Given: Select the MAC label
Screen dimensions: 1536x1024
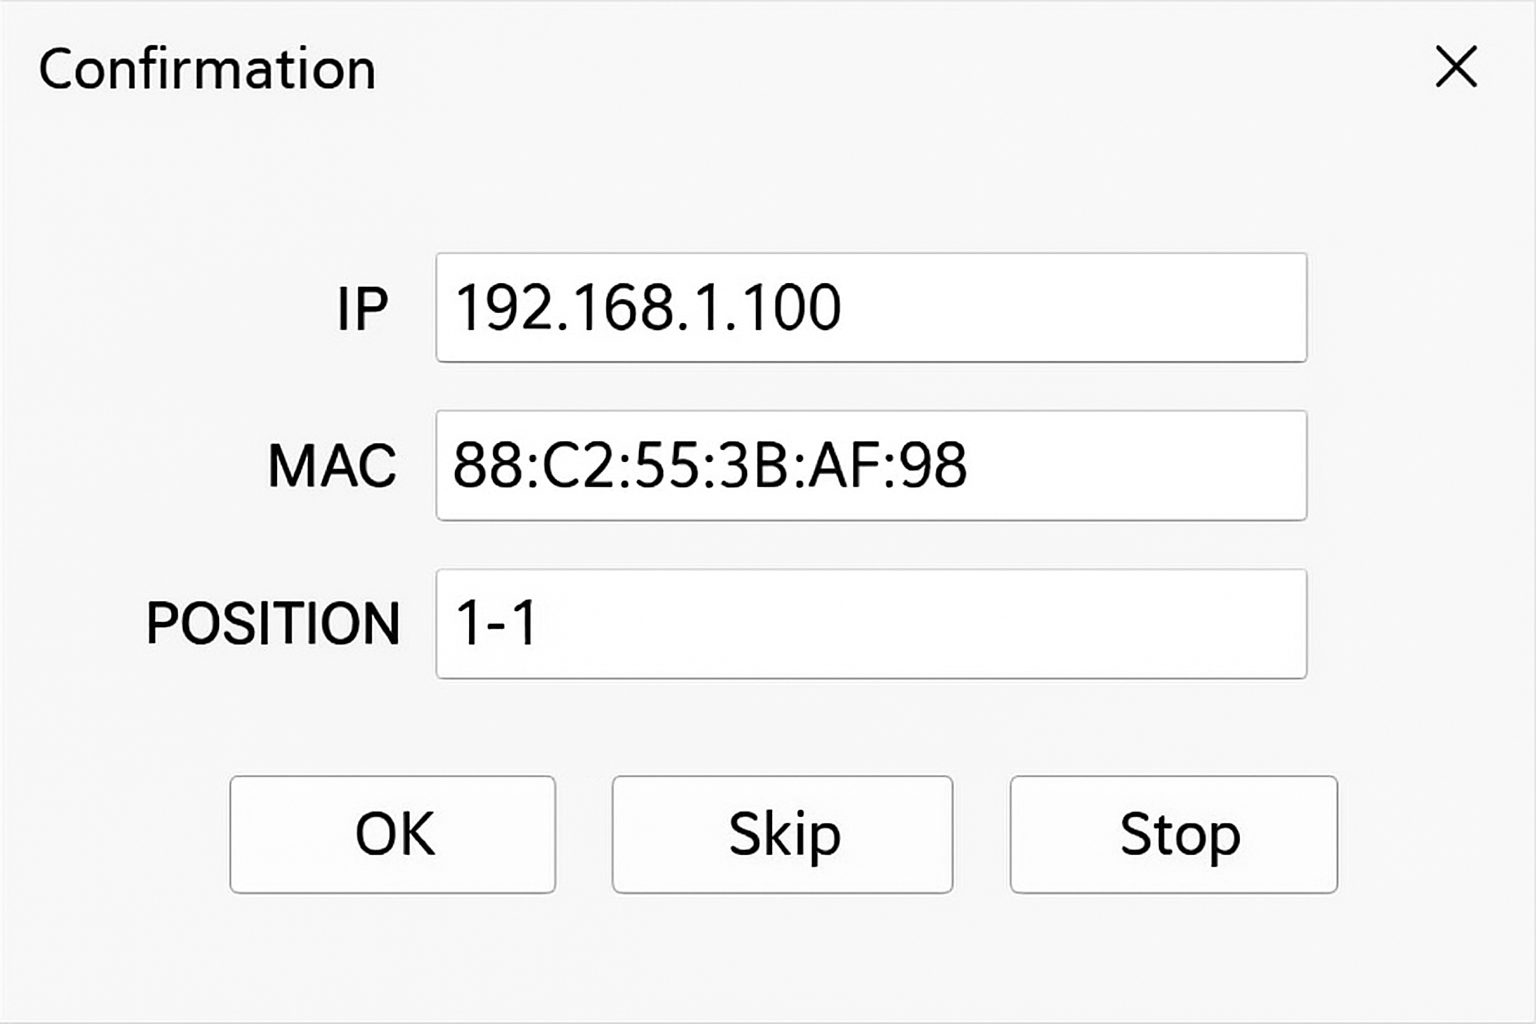Looking at the screenshot, I should (x=332, y=466).
